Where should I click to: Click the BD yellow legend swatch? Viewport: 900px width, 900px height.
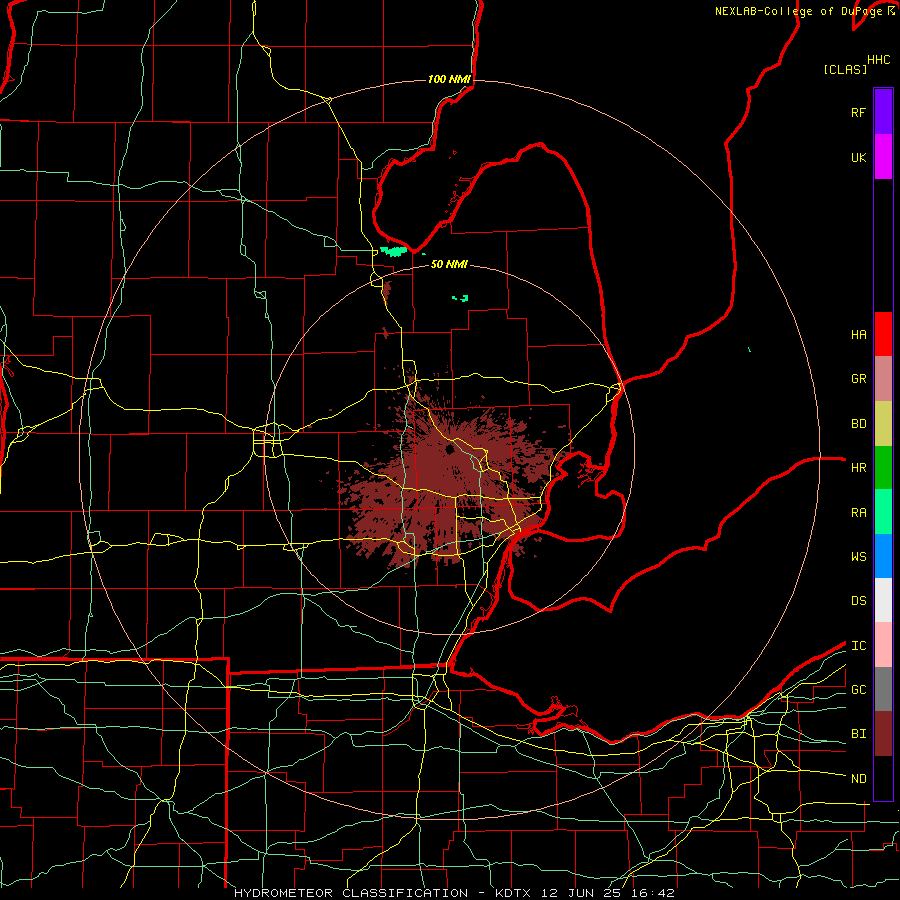click(x=883, y=423)
